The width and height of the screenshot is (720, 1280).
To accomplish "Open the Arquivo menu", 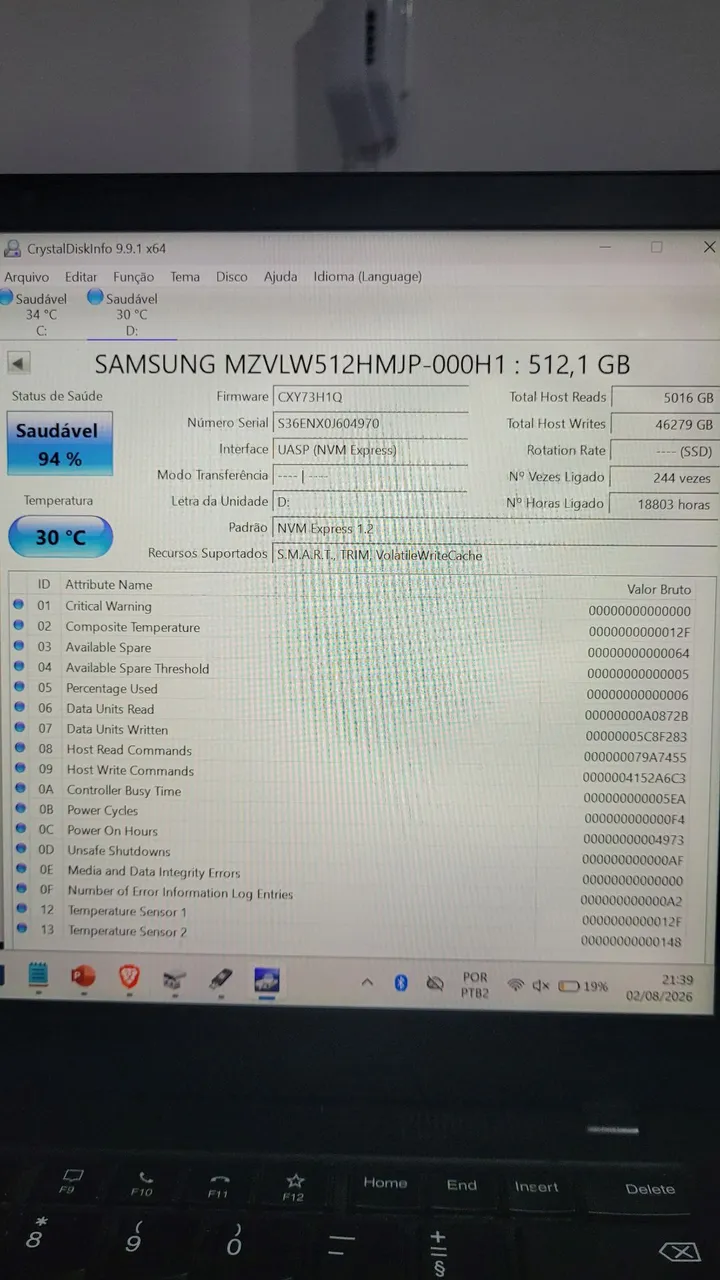I will pos(26,277).
